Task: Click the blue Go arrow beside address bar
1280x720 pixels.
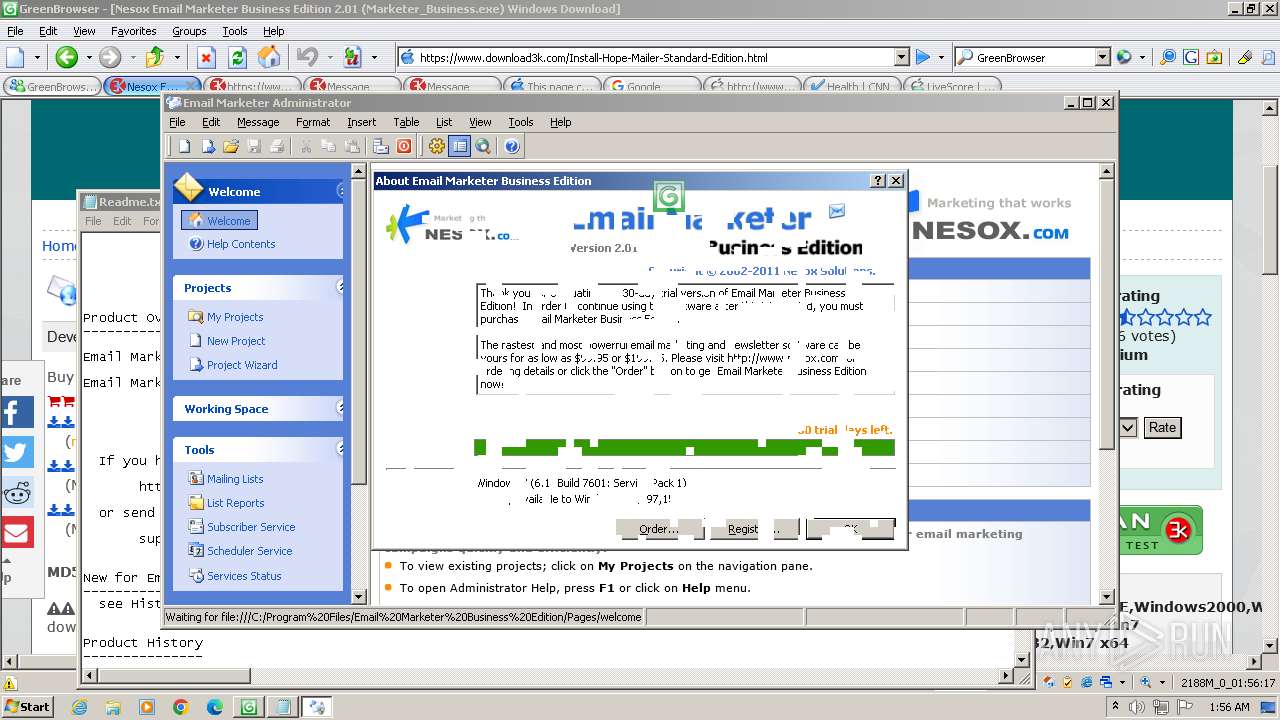Action: (923, 57)
